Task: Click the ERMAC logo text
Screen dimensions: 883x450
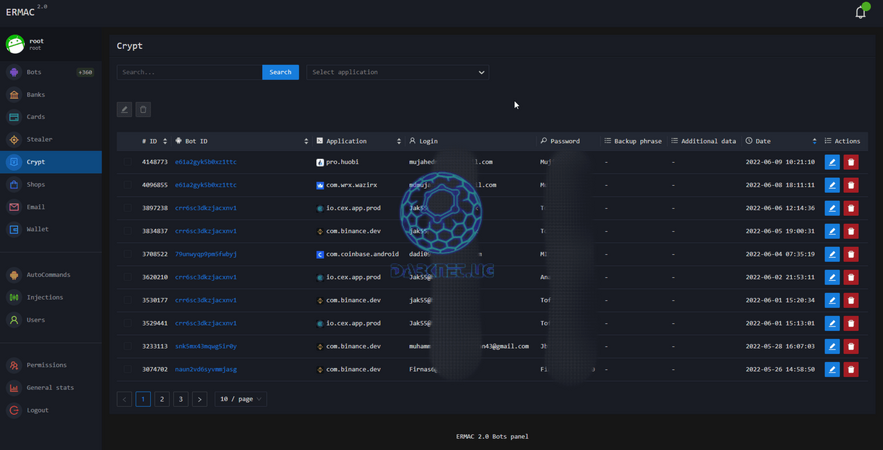Action: (x=20, y=12)
